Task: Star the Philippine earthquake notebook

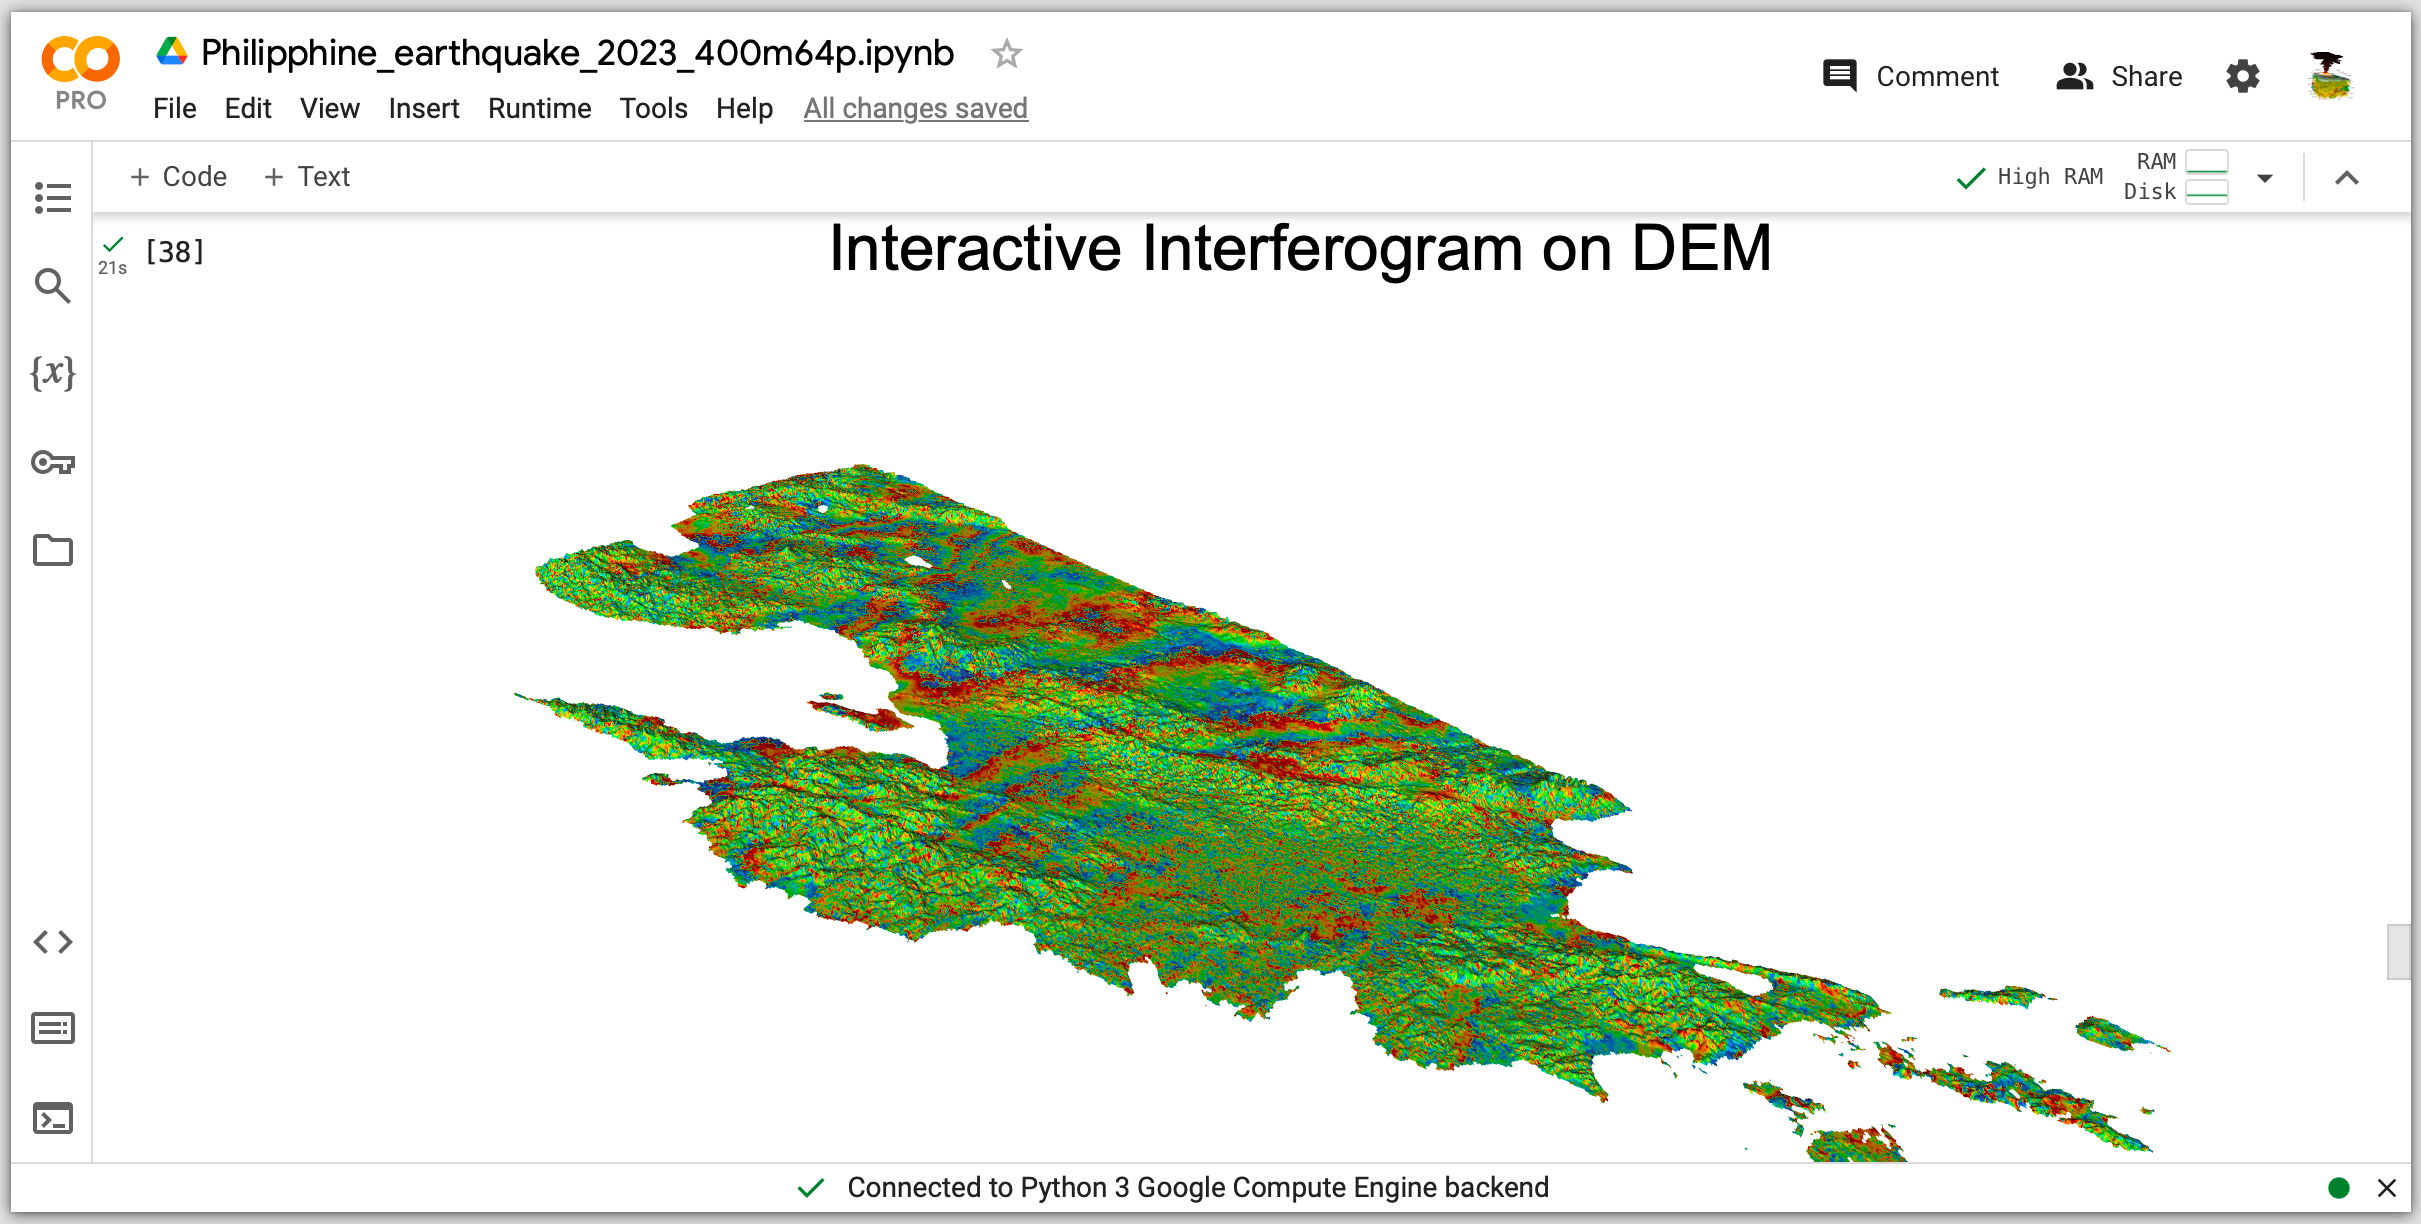Action: pos(1006,53)
